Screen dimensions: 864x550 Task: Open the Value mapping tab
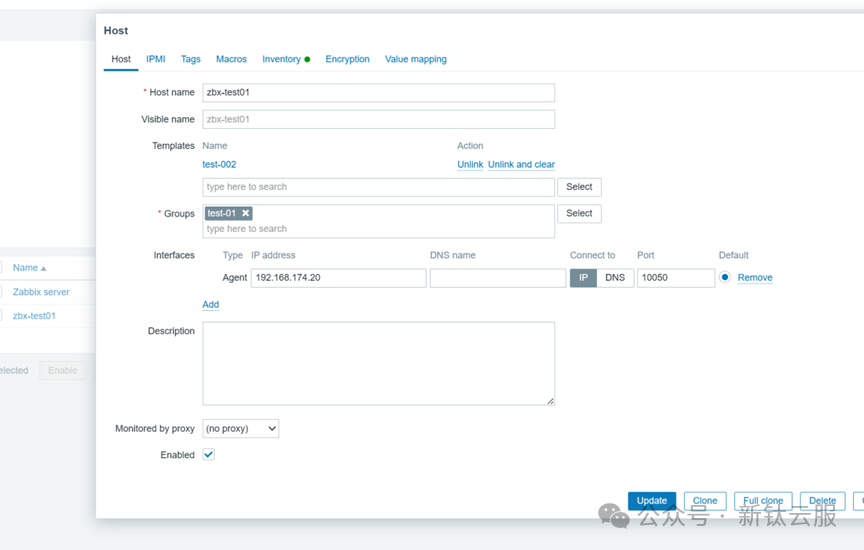click(415, 59)
